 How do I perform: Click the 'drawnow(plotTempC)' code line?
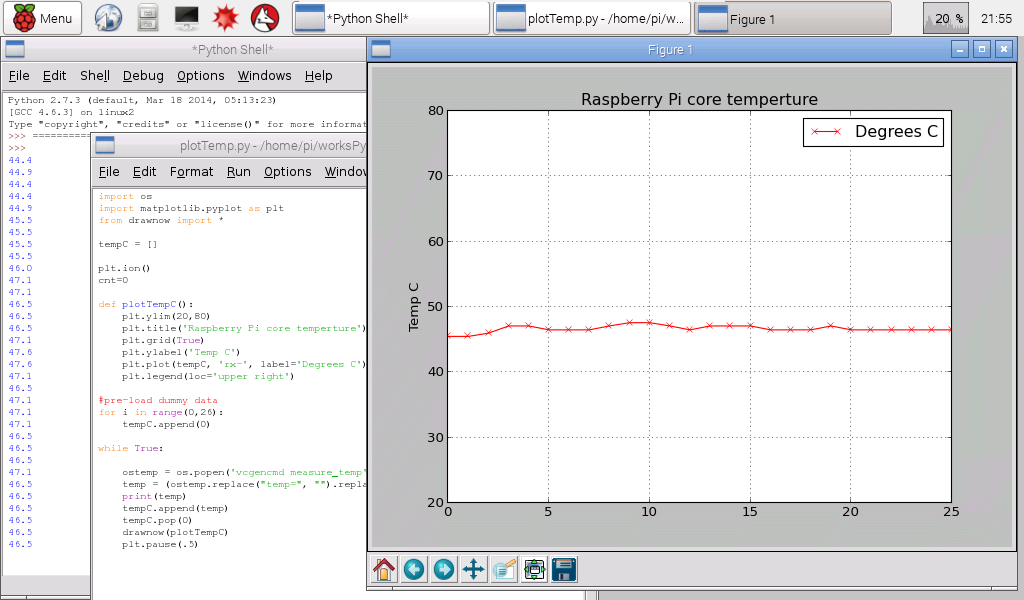(x=175, y=532)
